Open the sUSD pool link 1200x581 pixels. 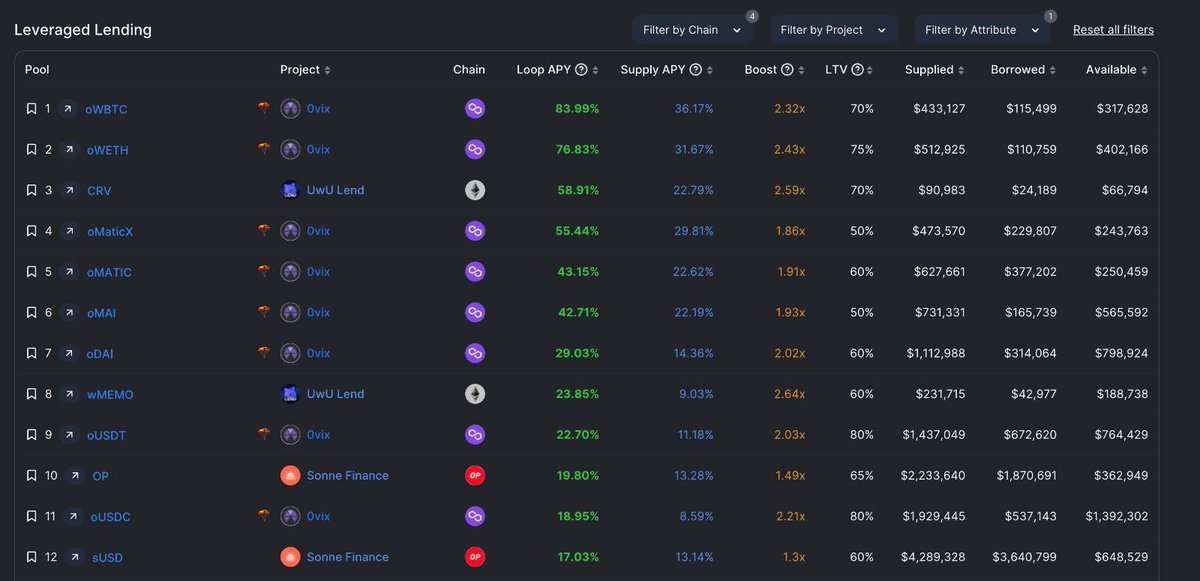tap(107, 558)
